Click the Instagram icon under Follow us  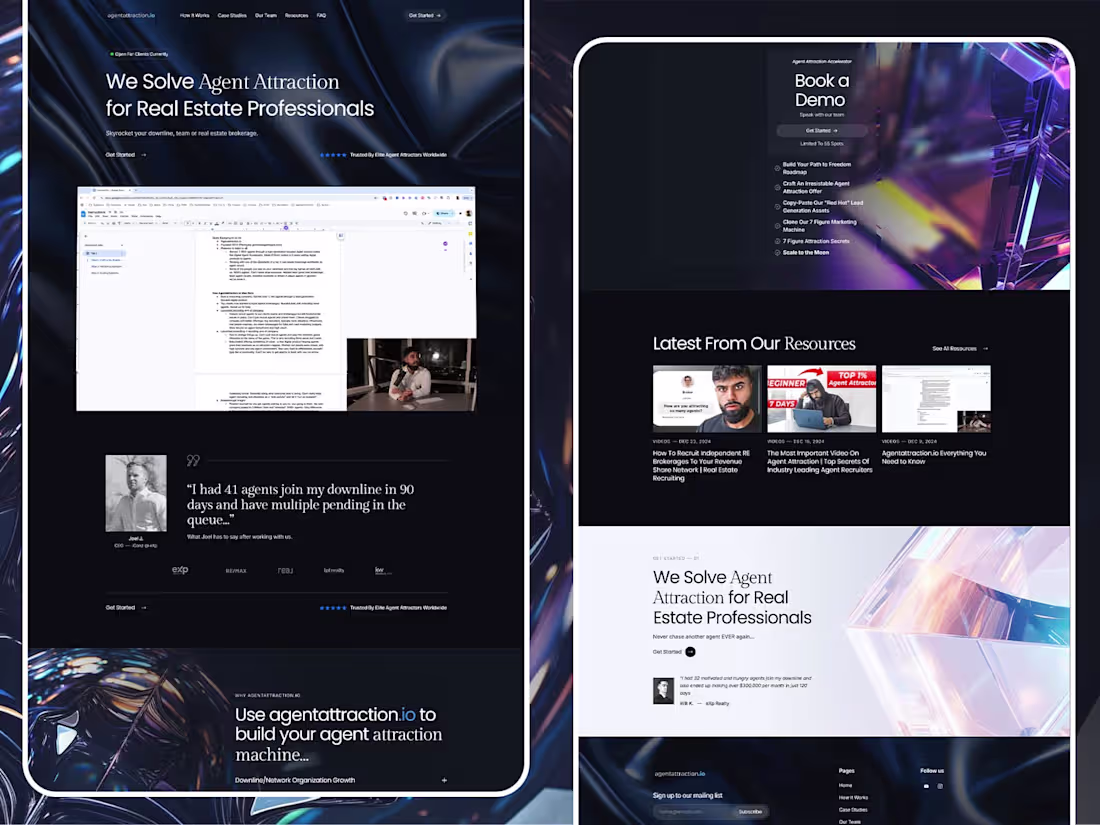click(941, 787)
